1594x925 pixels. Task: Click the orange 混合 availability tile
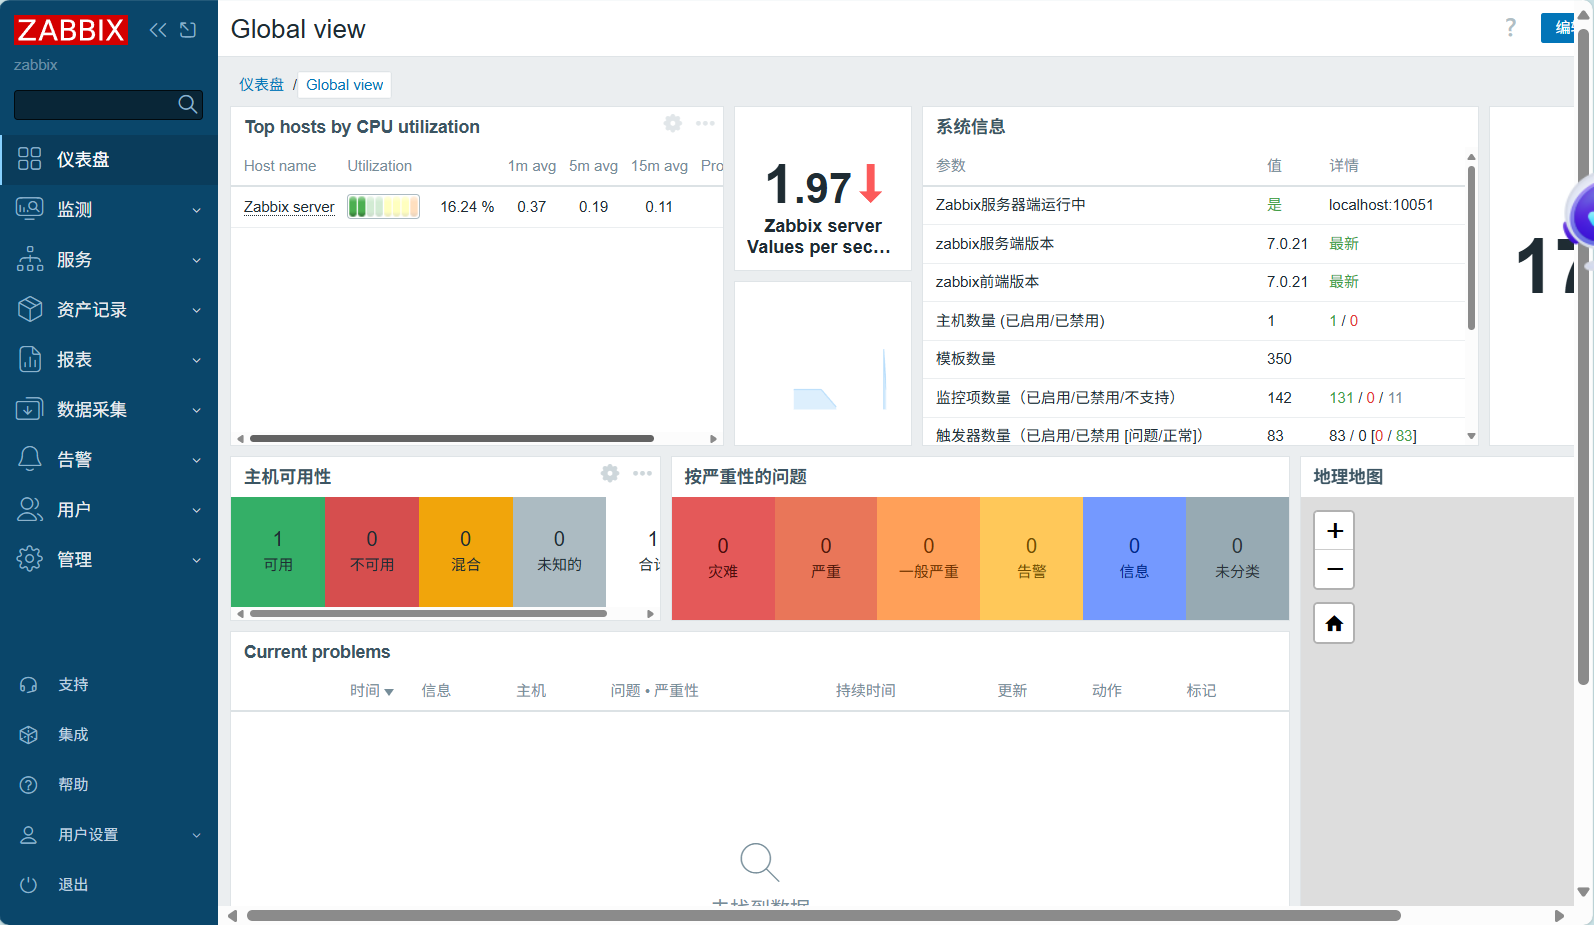point(466,552)
